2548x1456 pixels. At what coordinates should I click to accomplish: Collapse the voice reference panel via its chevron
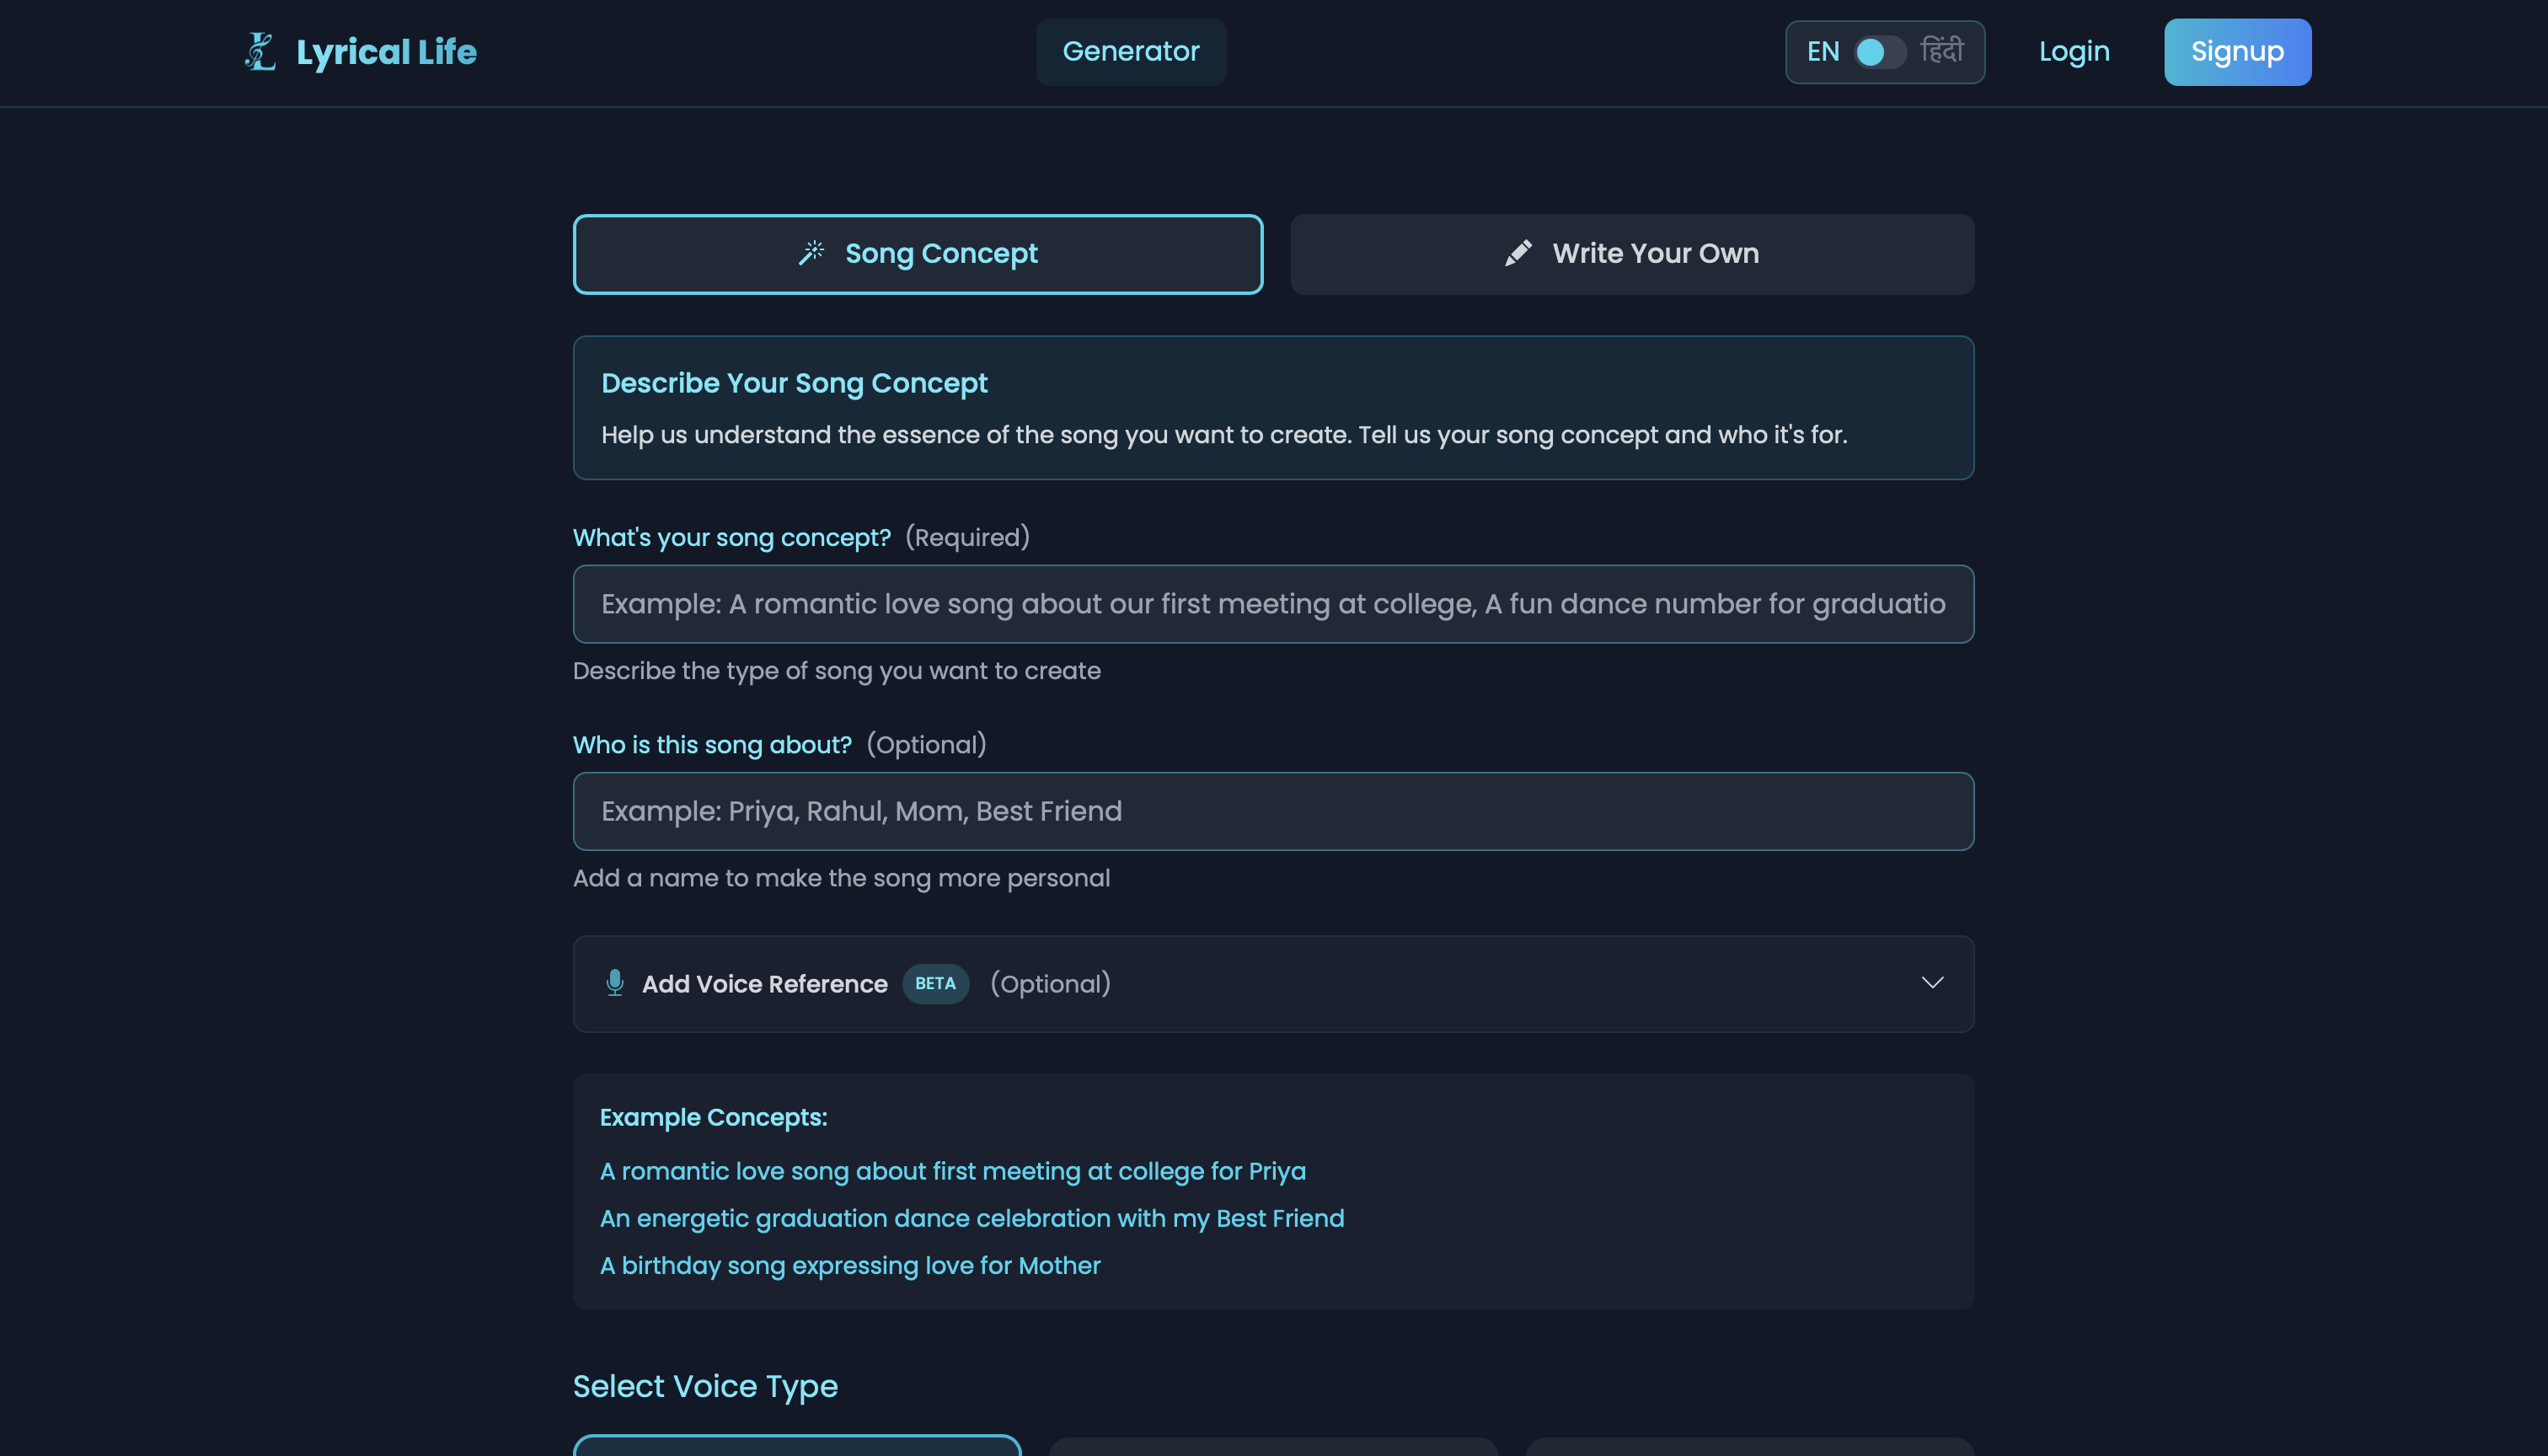(1934, 983)
